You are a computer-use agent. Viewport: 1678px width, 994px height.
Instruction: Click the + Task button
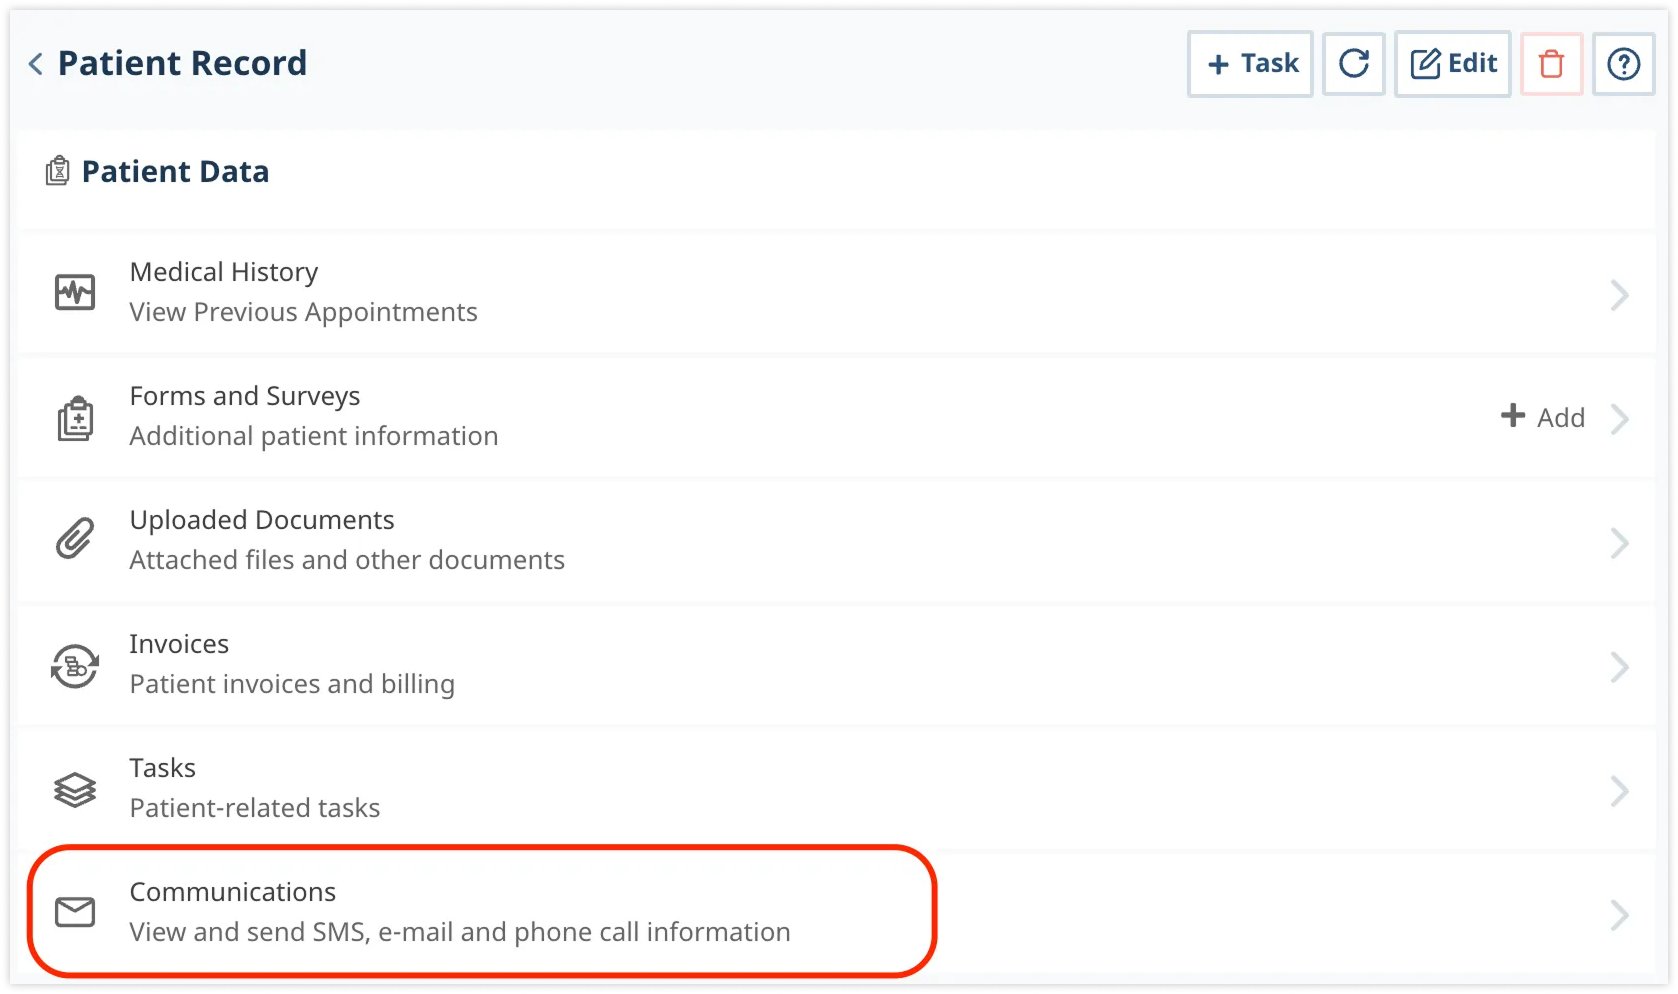(x=1249, y=63)
